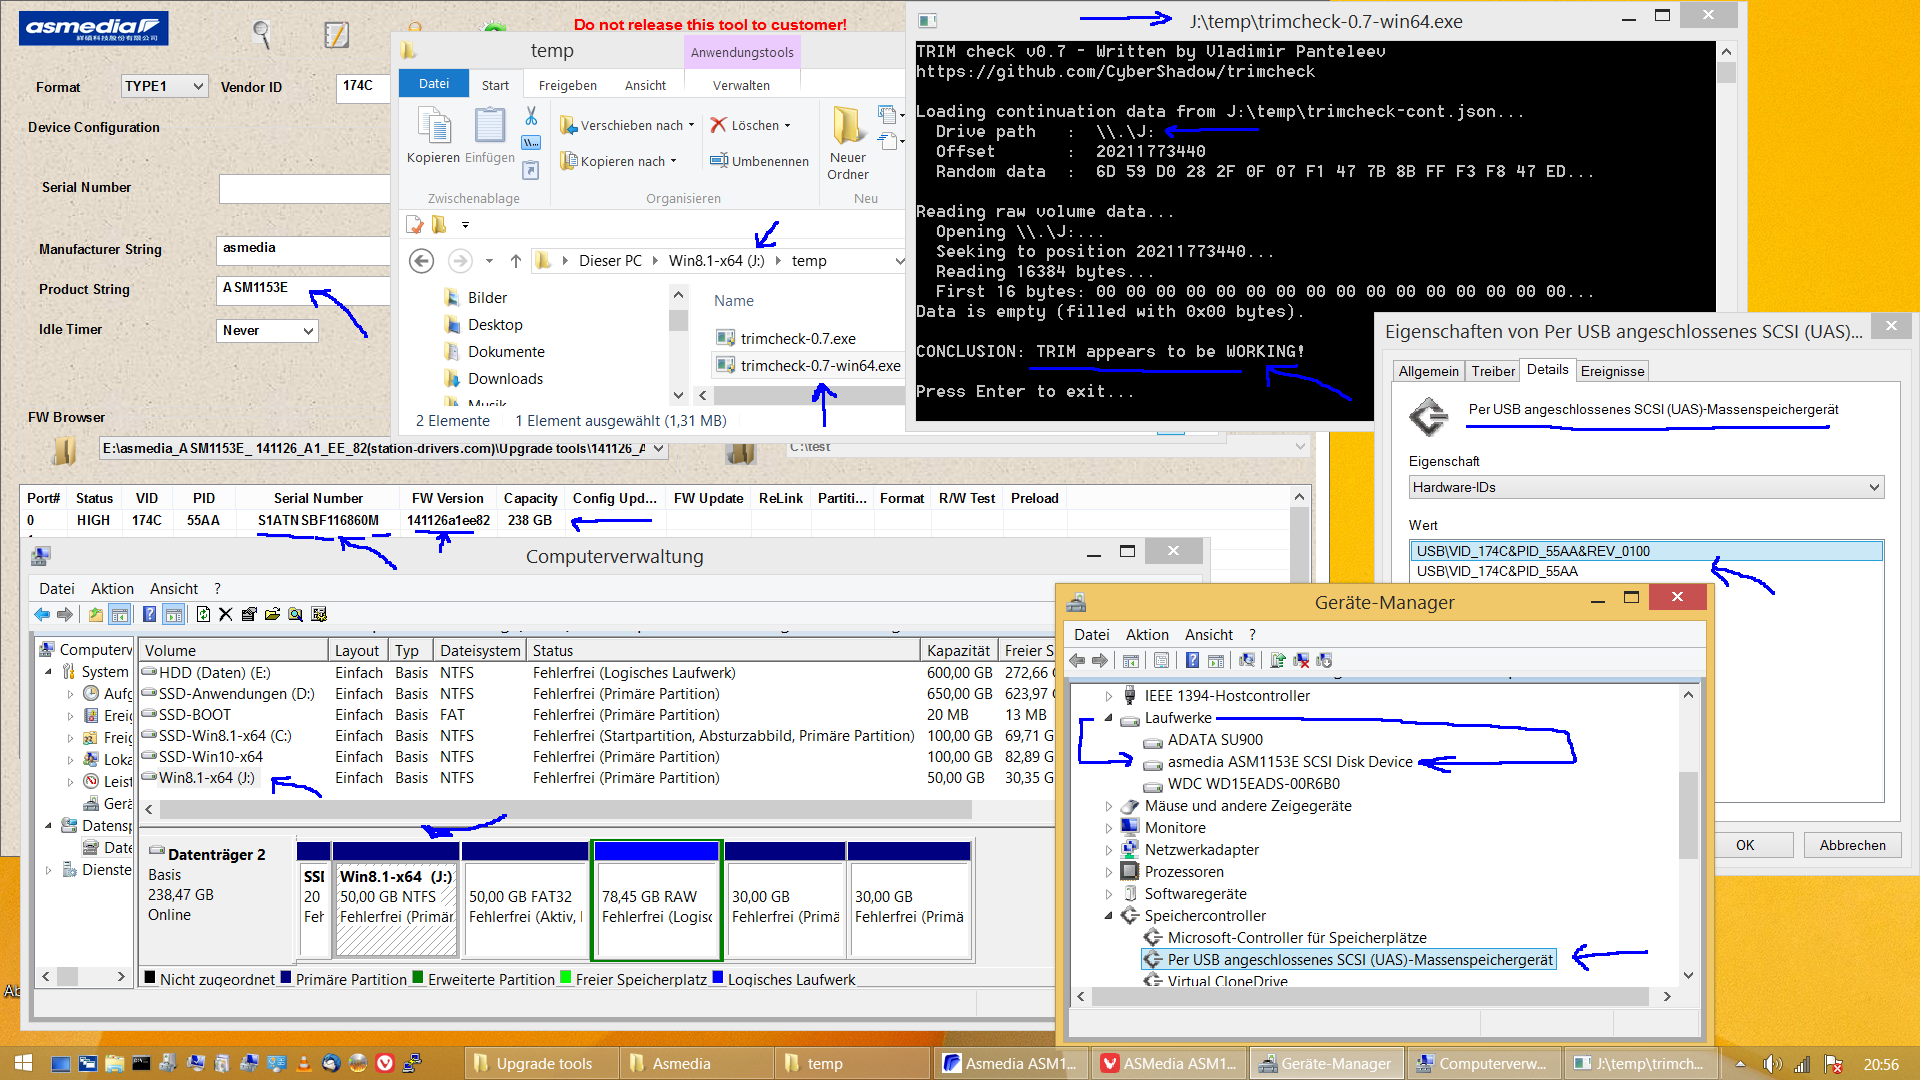Image resolution: width=1920 pixels, height=1080 pixels.
Task: Open the Geräte-Manager window from the taskbar
Action: tap(1326, 1063)
